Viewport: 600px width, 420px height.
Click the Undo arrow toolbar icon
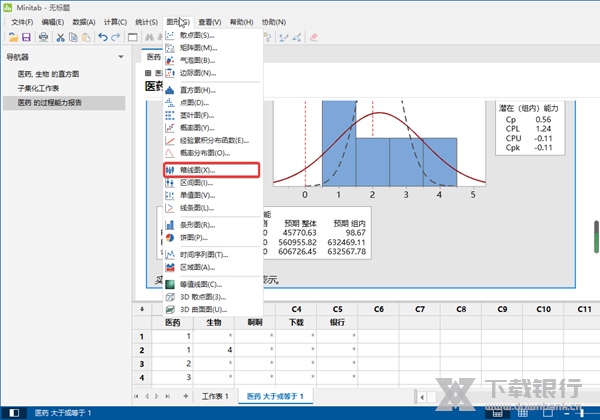103,37
